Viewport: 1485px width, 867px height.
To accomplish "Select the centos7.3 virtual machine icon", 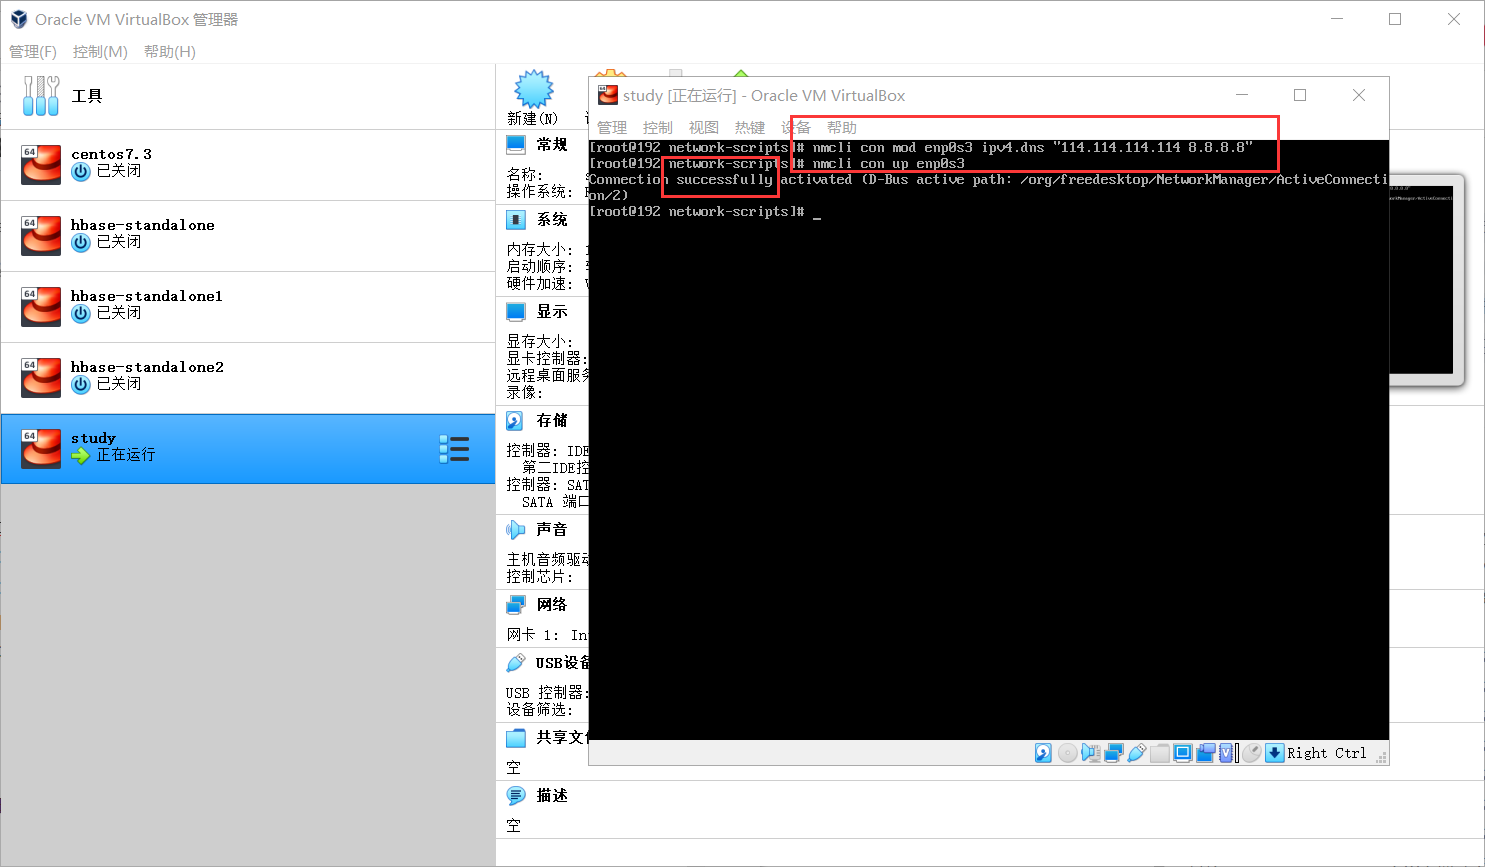I will [41, 165].
